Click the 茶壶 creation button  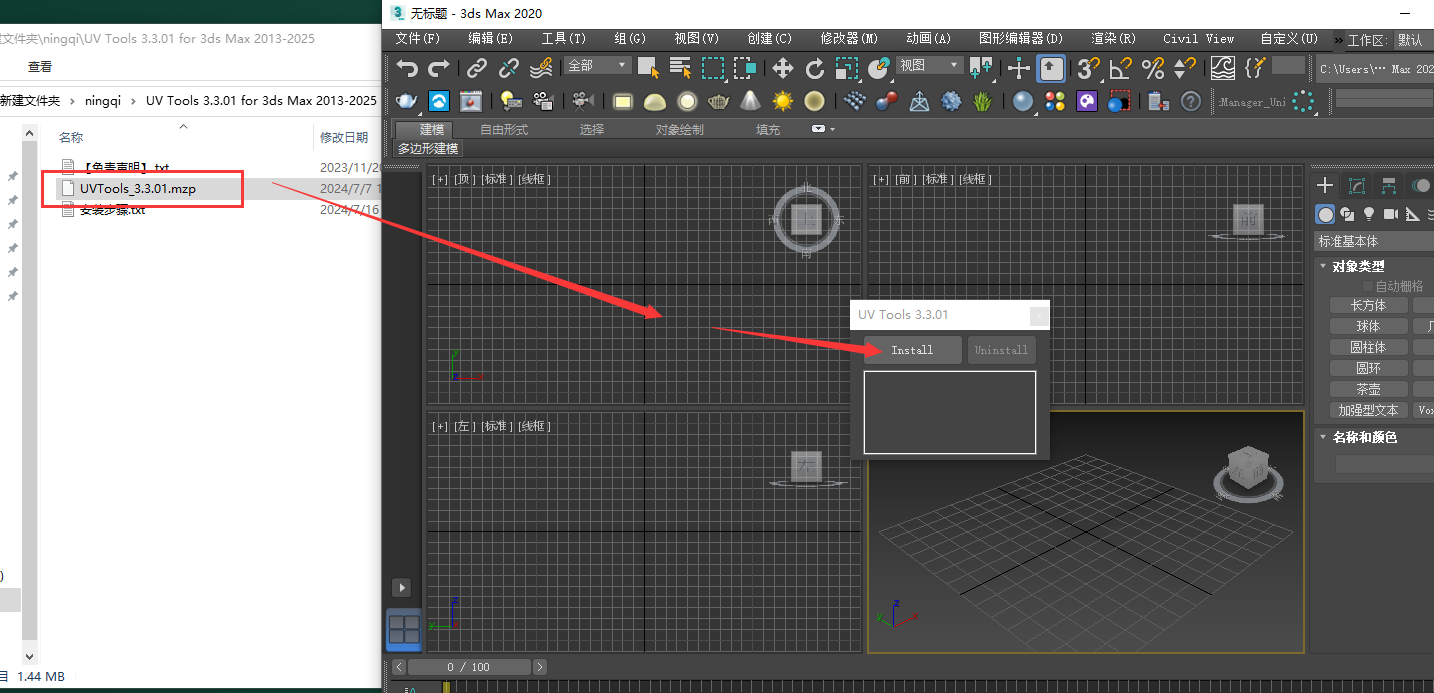pos(1368,388)
